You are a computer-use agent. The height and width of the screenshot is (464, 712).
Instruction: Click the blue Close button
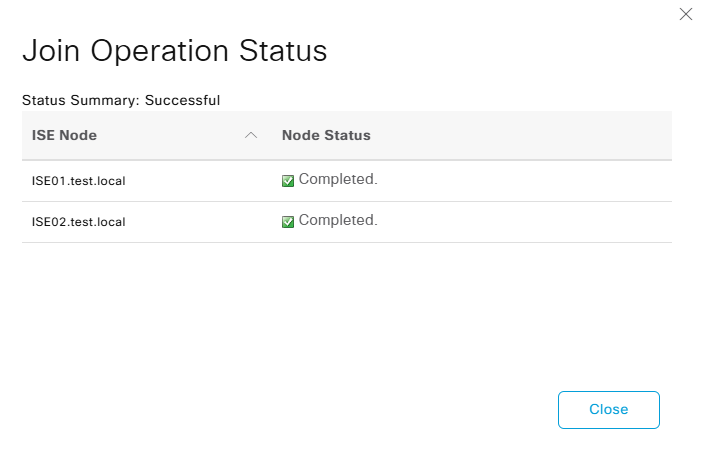click(608, 410)
